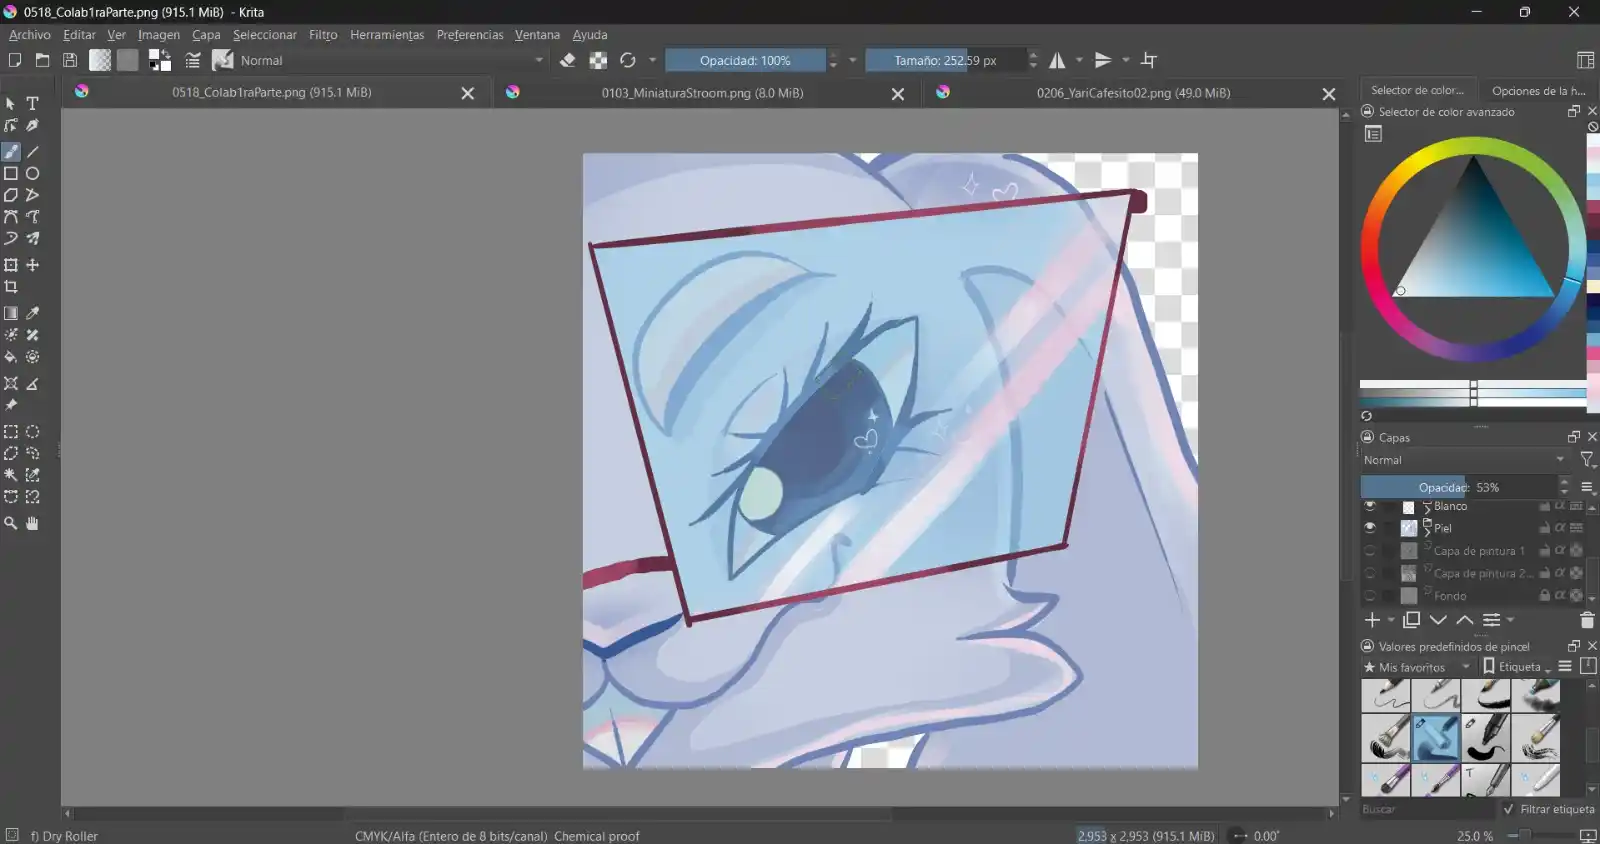Select the Move tool
This screenshot has height=844, width=1600.
(x=32, y=265)
